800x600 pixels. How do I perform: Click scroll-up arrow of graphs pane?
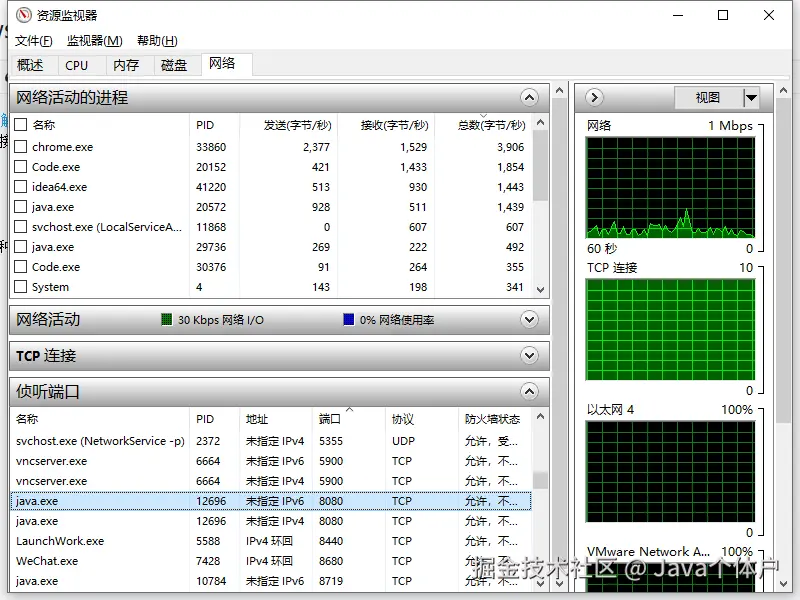(784, 90)
